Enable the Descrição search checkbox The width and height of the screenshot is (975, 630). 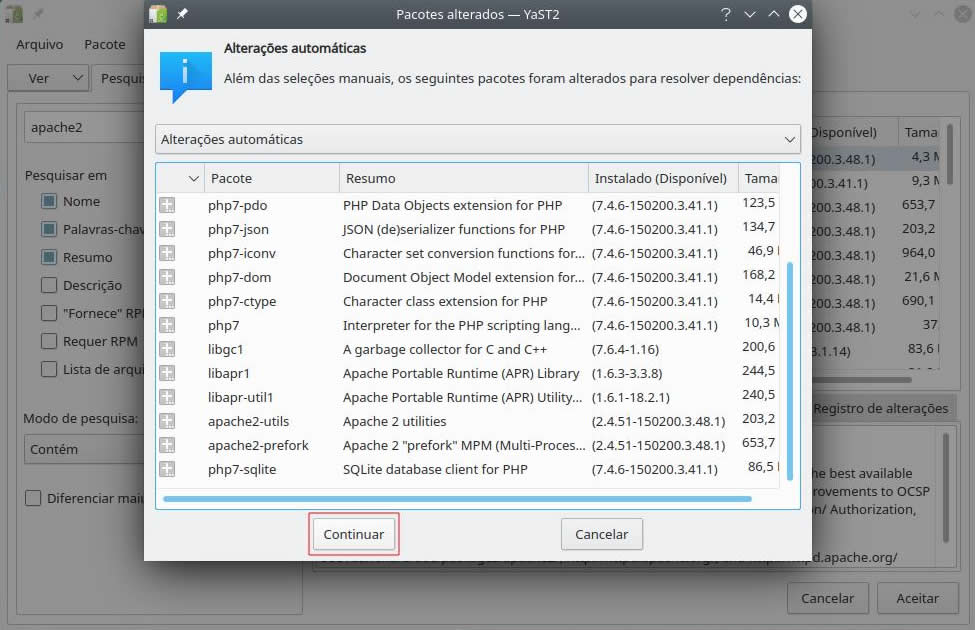pos(49,285)
